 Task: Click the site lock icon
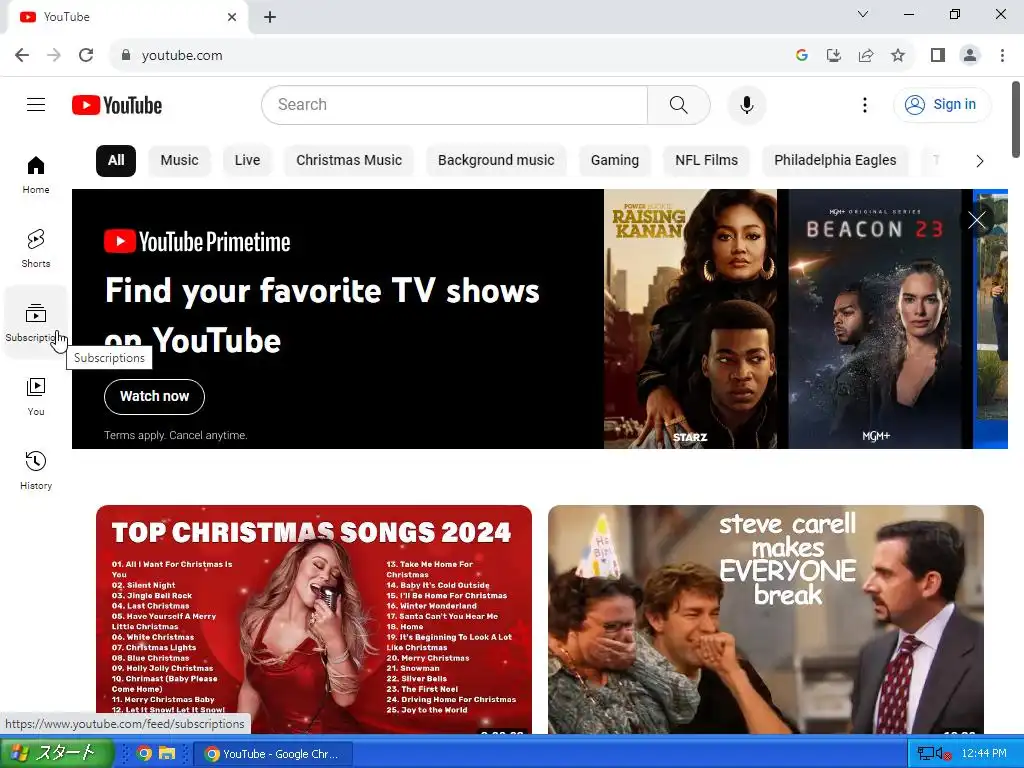tap(126, 56)
